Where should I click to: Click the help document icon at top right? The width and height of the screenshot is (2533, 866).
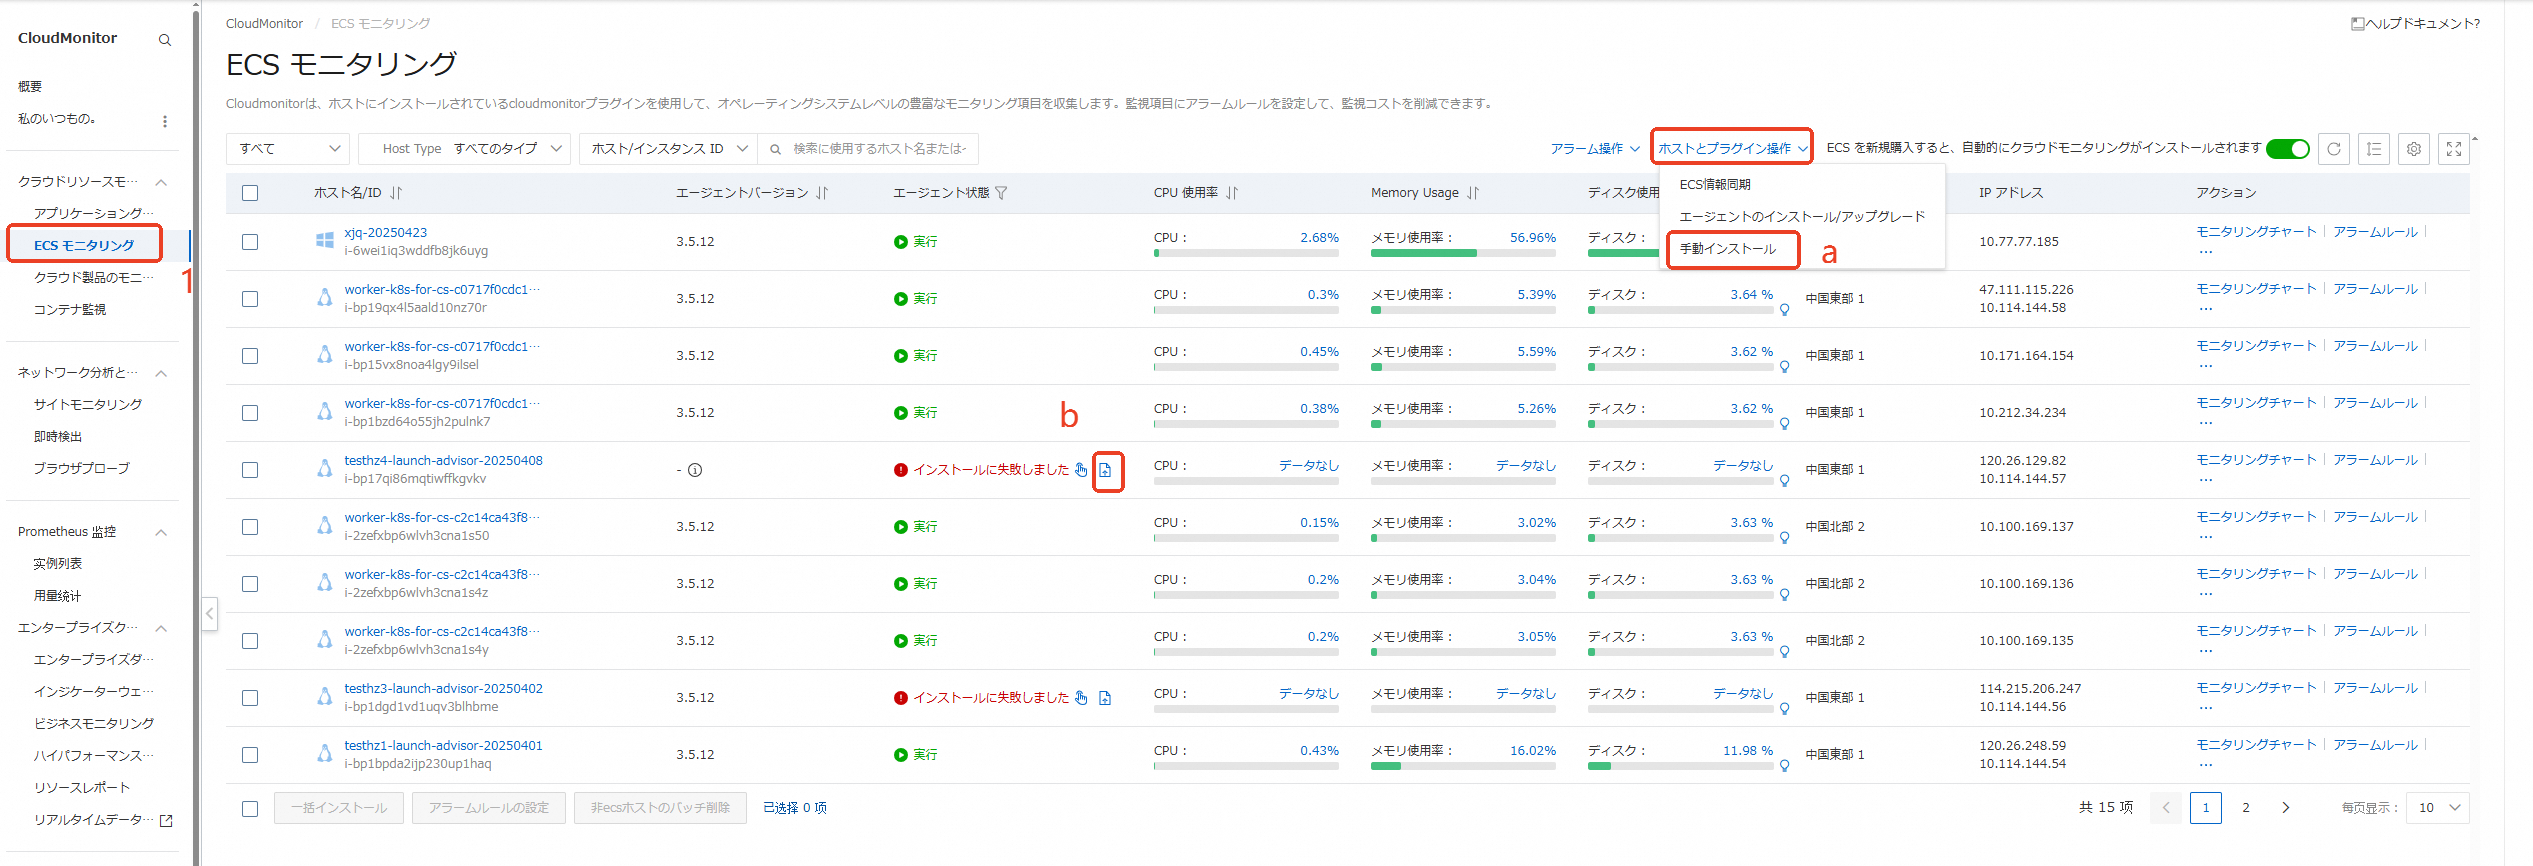(x=2356, y=24)
